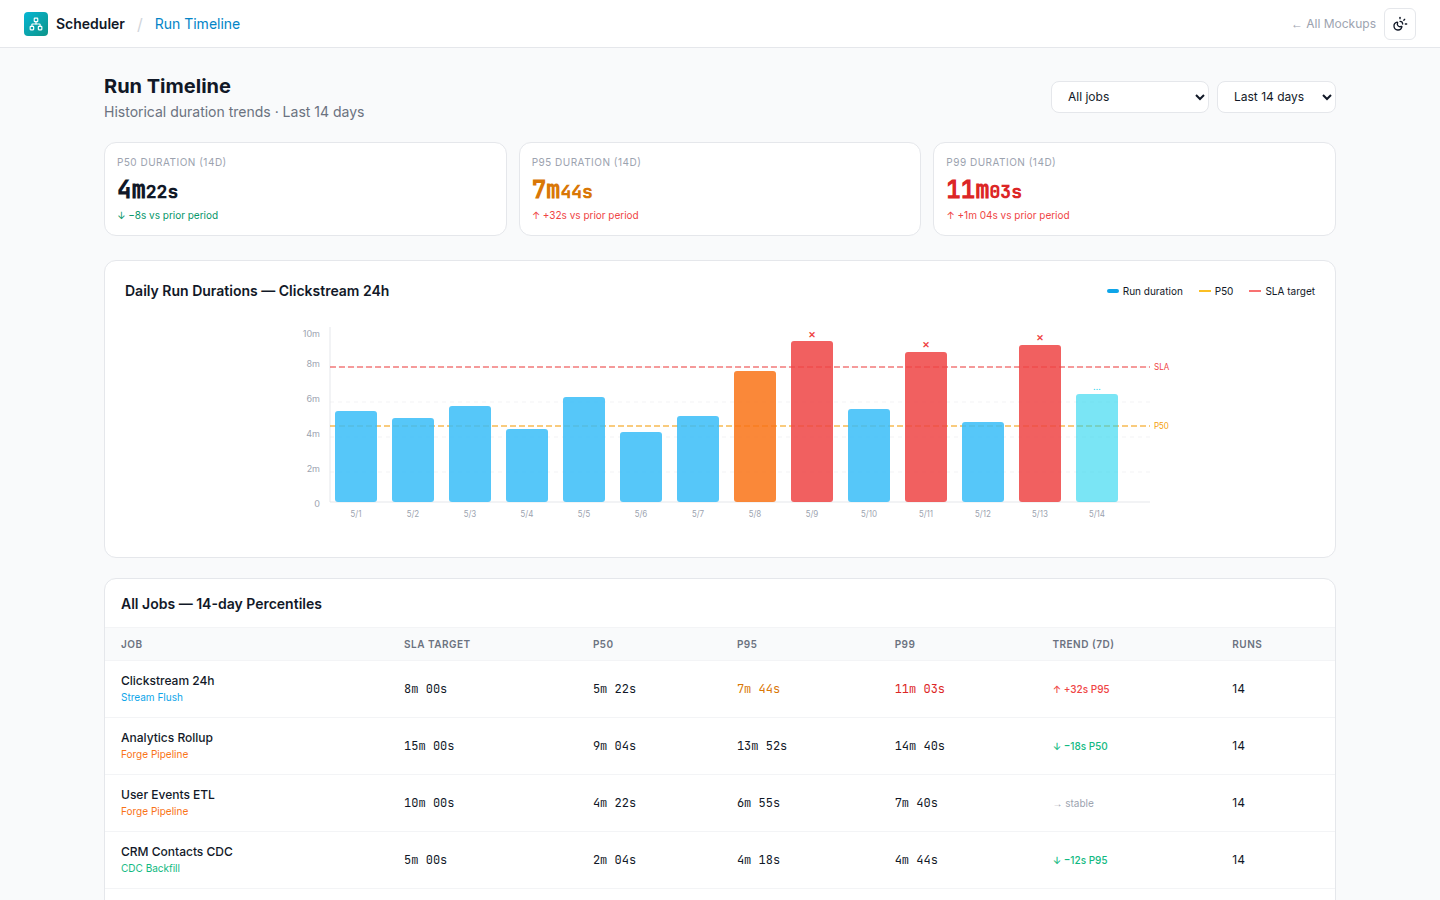Screen dimensions: 1440x900
Task: Open the All jobs dropdown
Action: pyautogui.click(x=1130, y=97)
